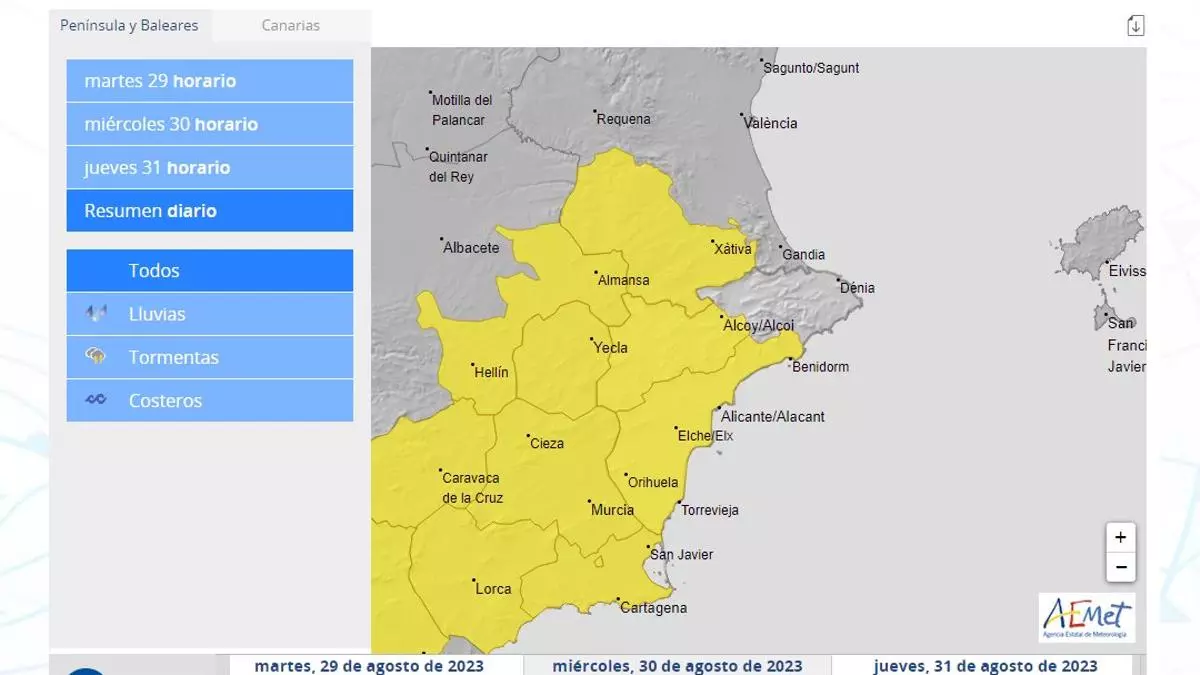This screenshot has height=675, width=1200.
Task: Click the rain icon beside Lluvias
Action: click(96, 314)
